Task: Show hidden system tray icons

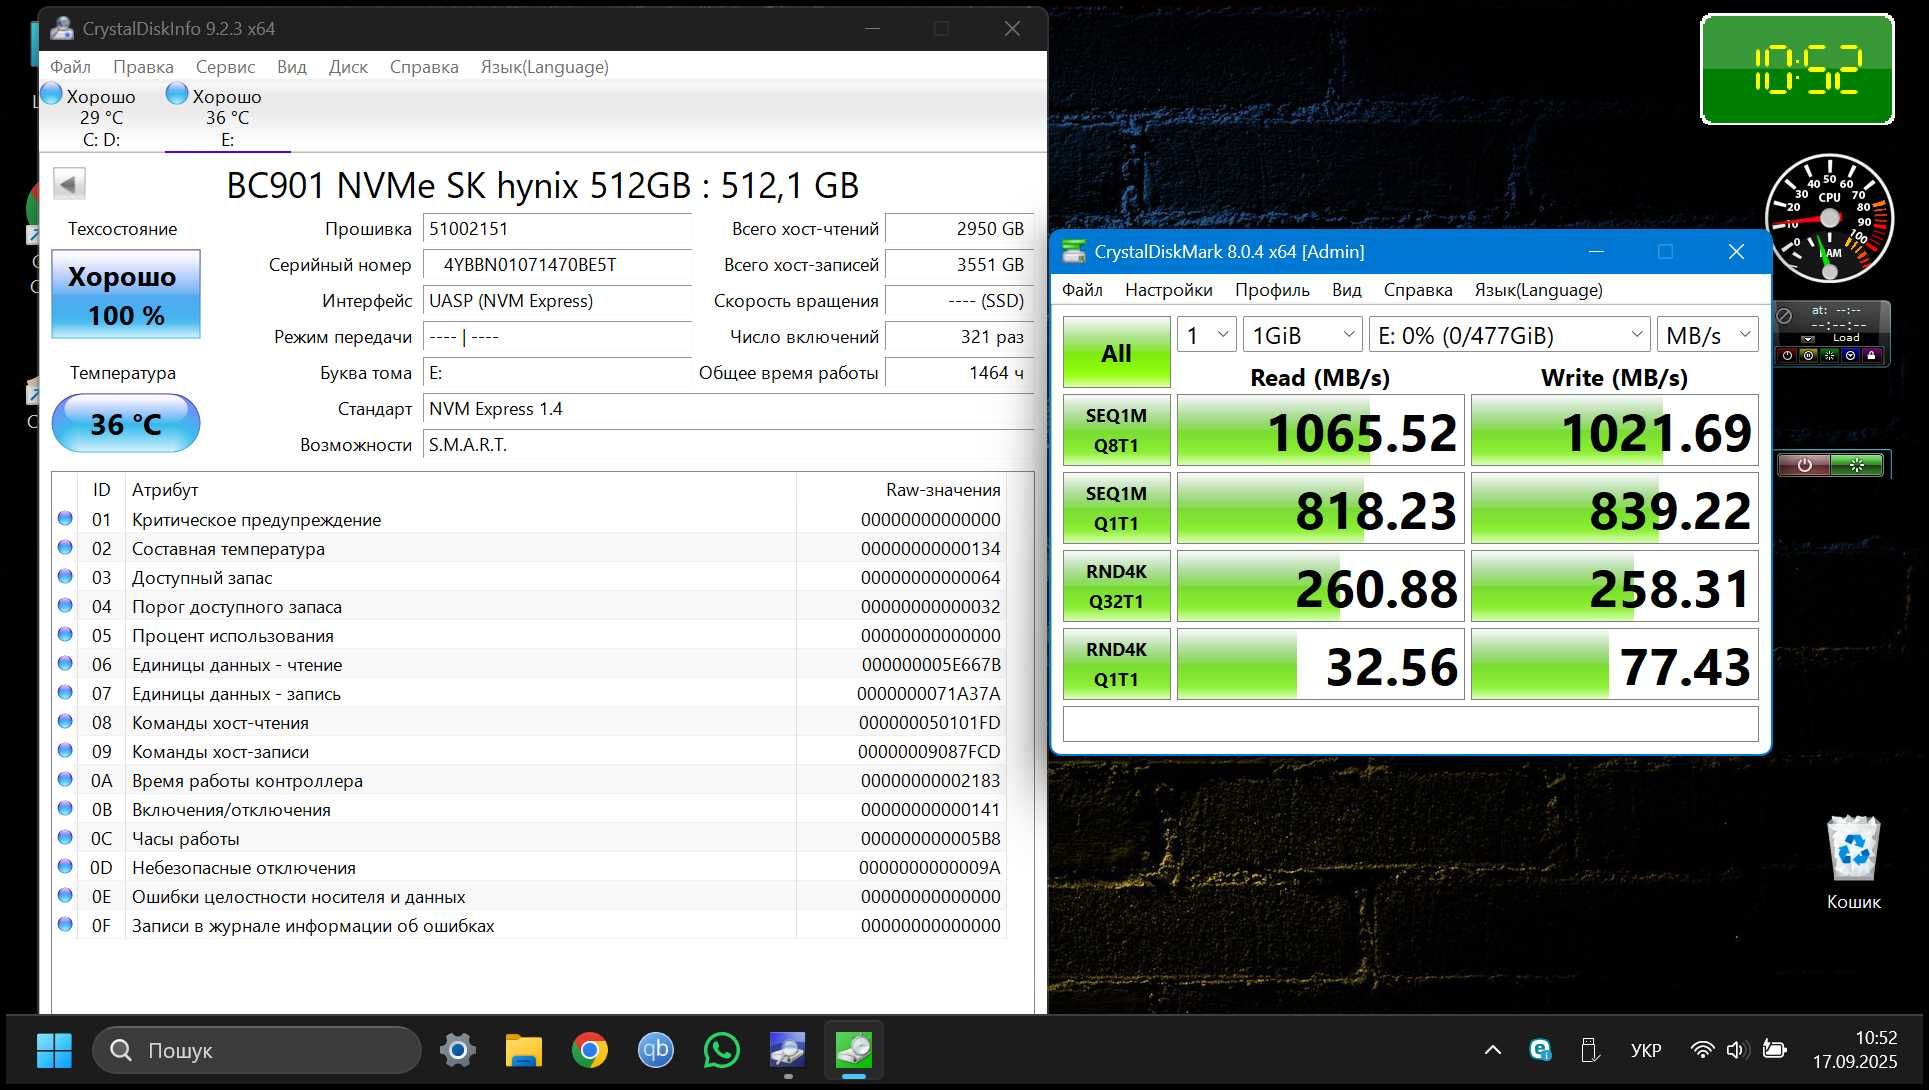Action: [x=1493, y=1050]
